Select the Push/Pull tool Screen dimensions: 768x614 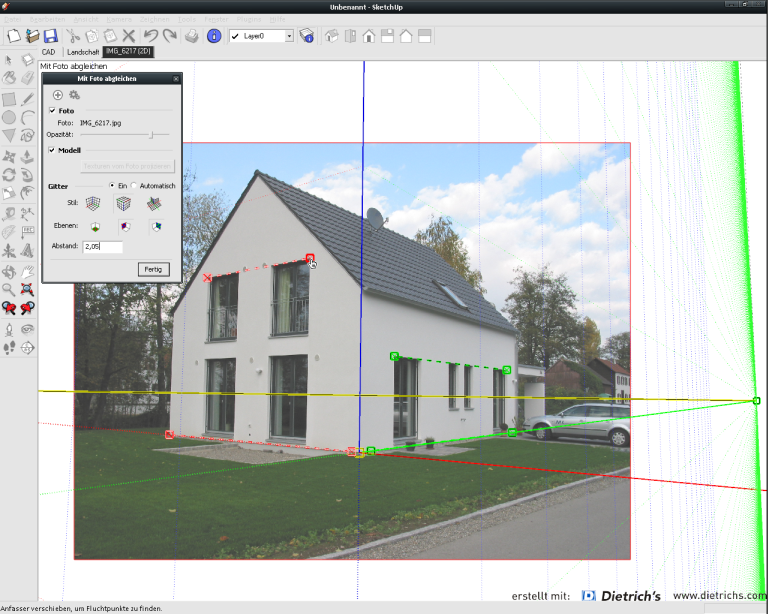pyautogui.click(x=27, y=157)
